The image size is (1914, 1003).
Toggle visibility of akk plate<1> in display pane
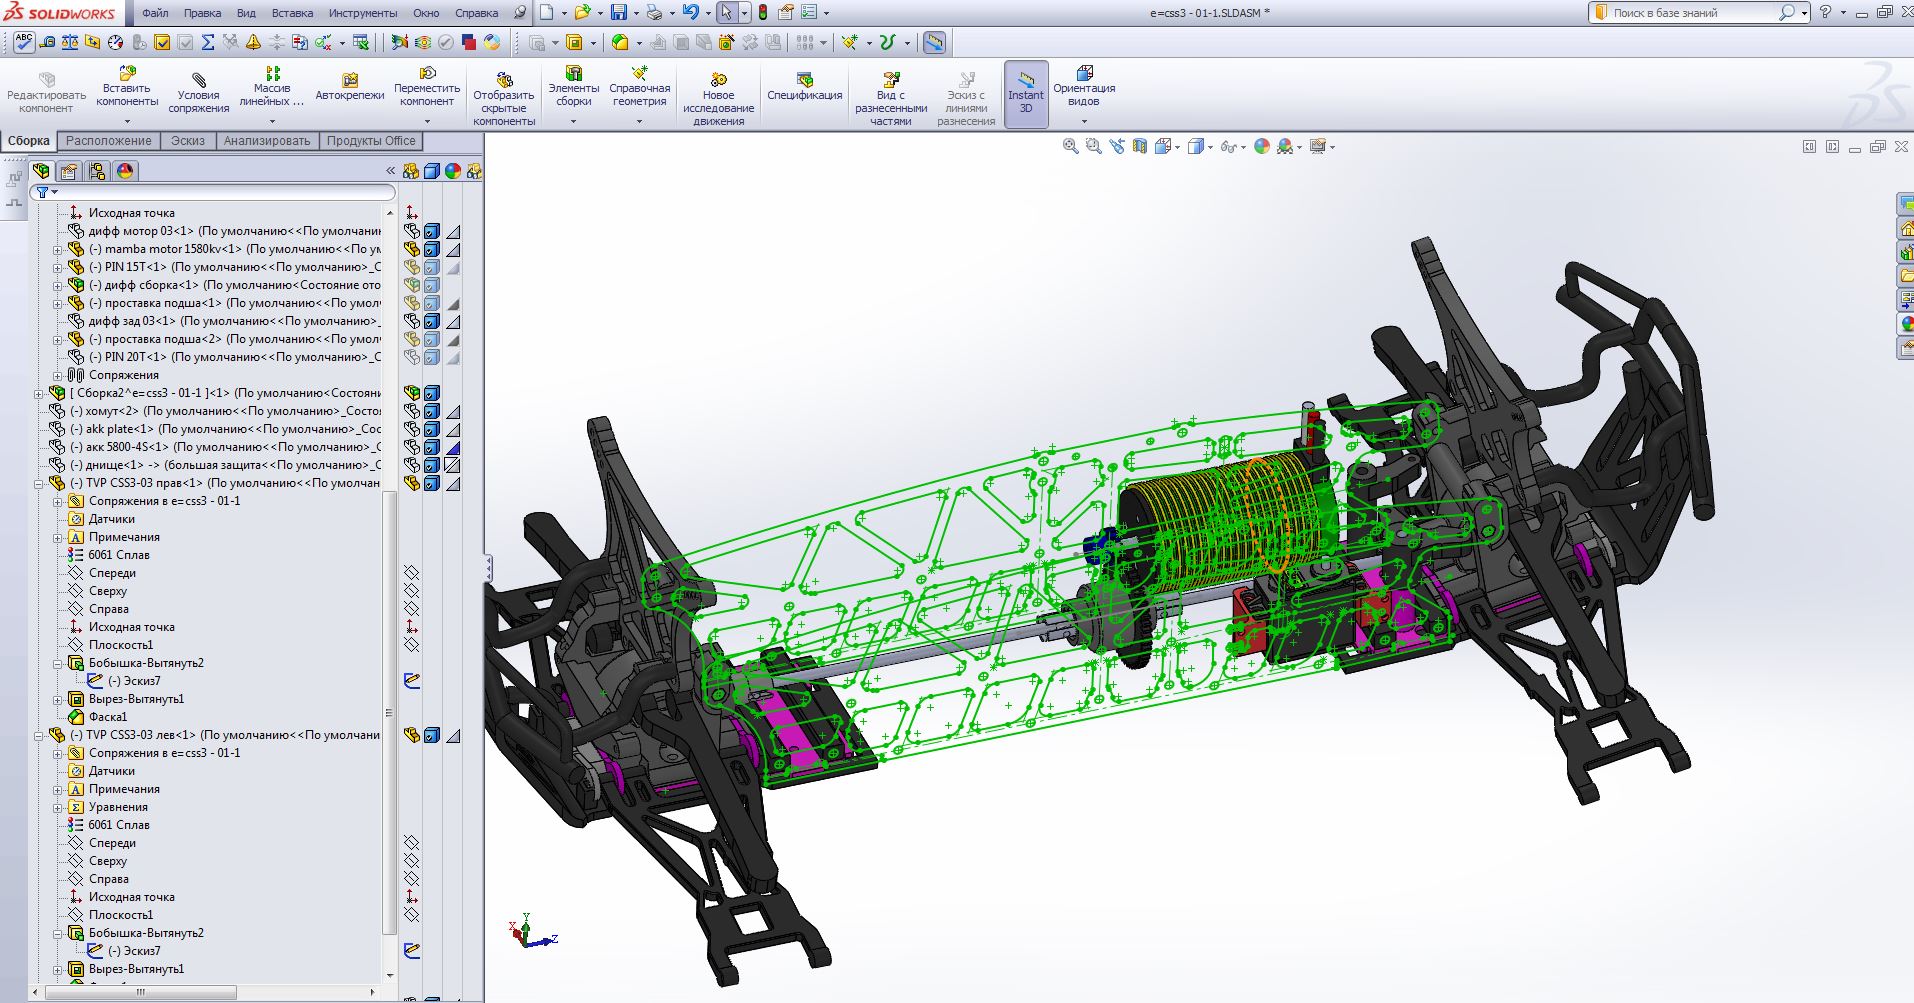(411, 429)
